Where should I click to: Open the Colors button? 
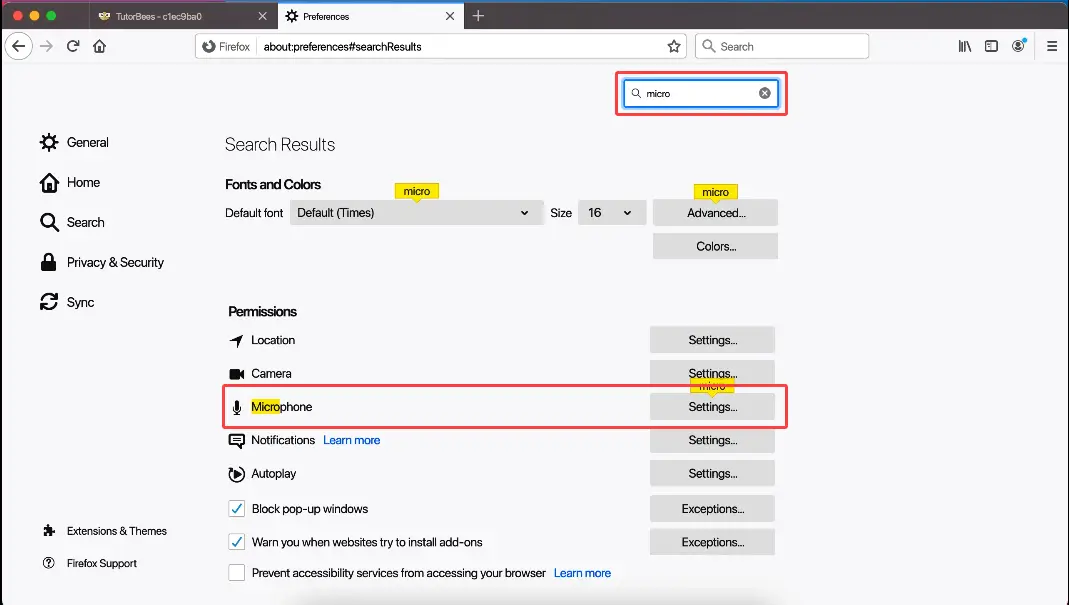[x=715, y=246]
